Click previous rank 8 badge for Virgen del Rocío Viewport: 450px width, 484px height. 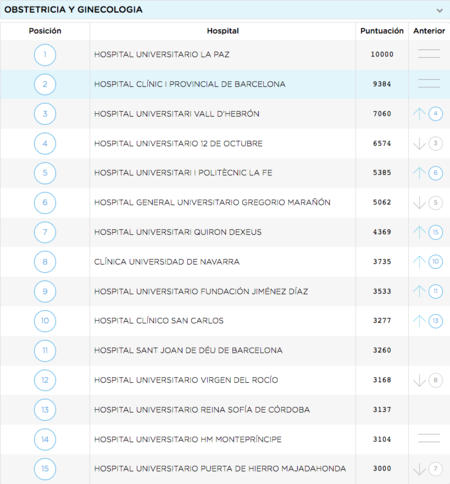[435, 380]
